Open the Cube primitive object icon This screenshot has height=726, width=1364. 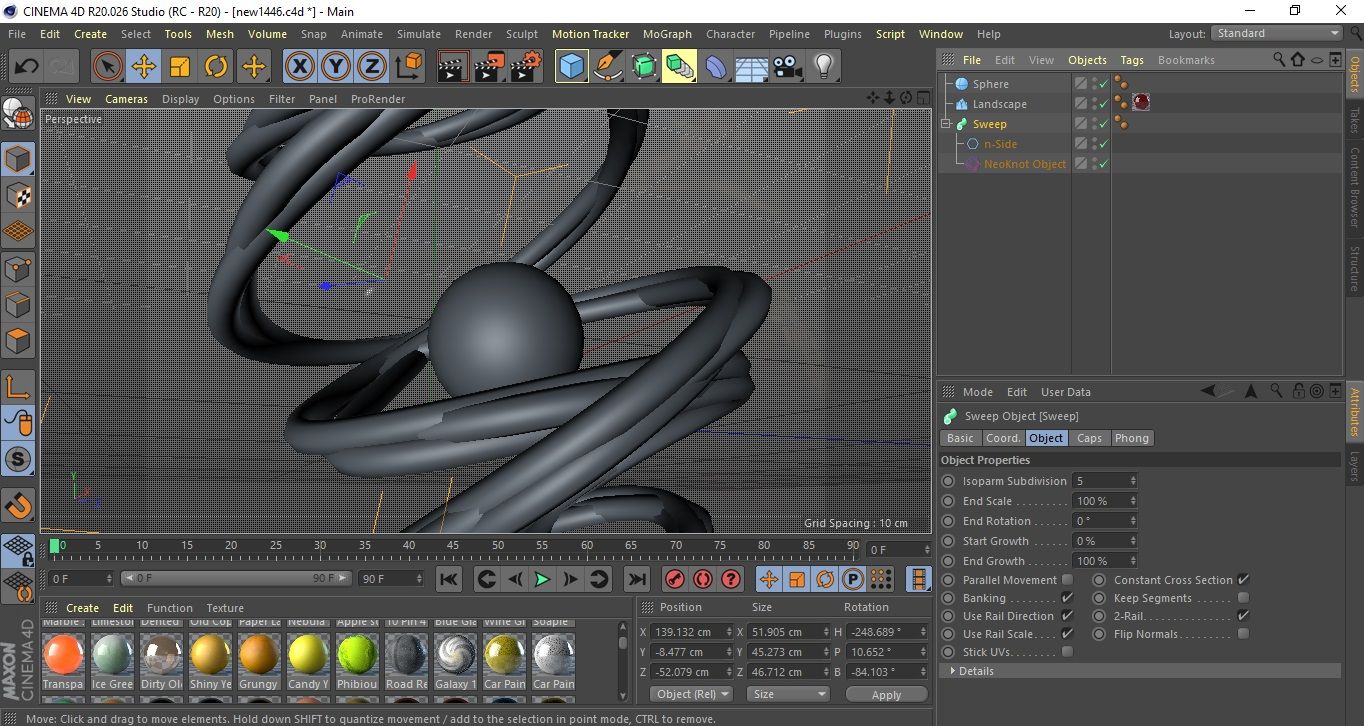[x=571, y=67]
